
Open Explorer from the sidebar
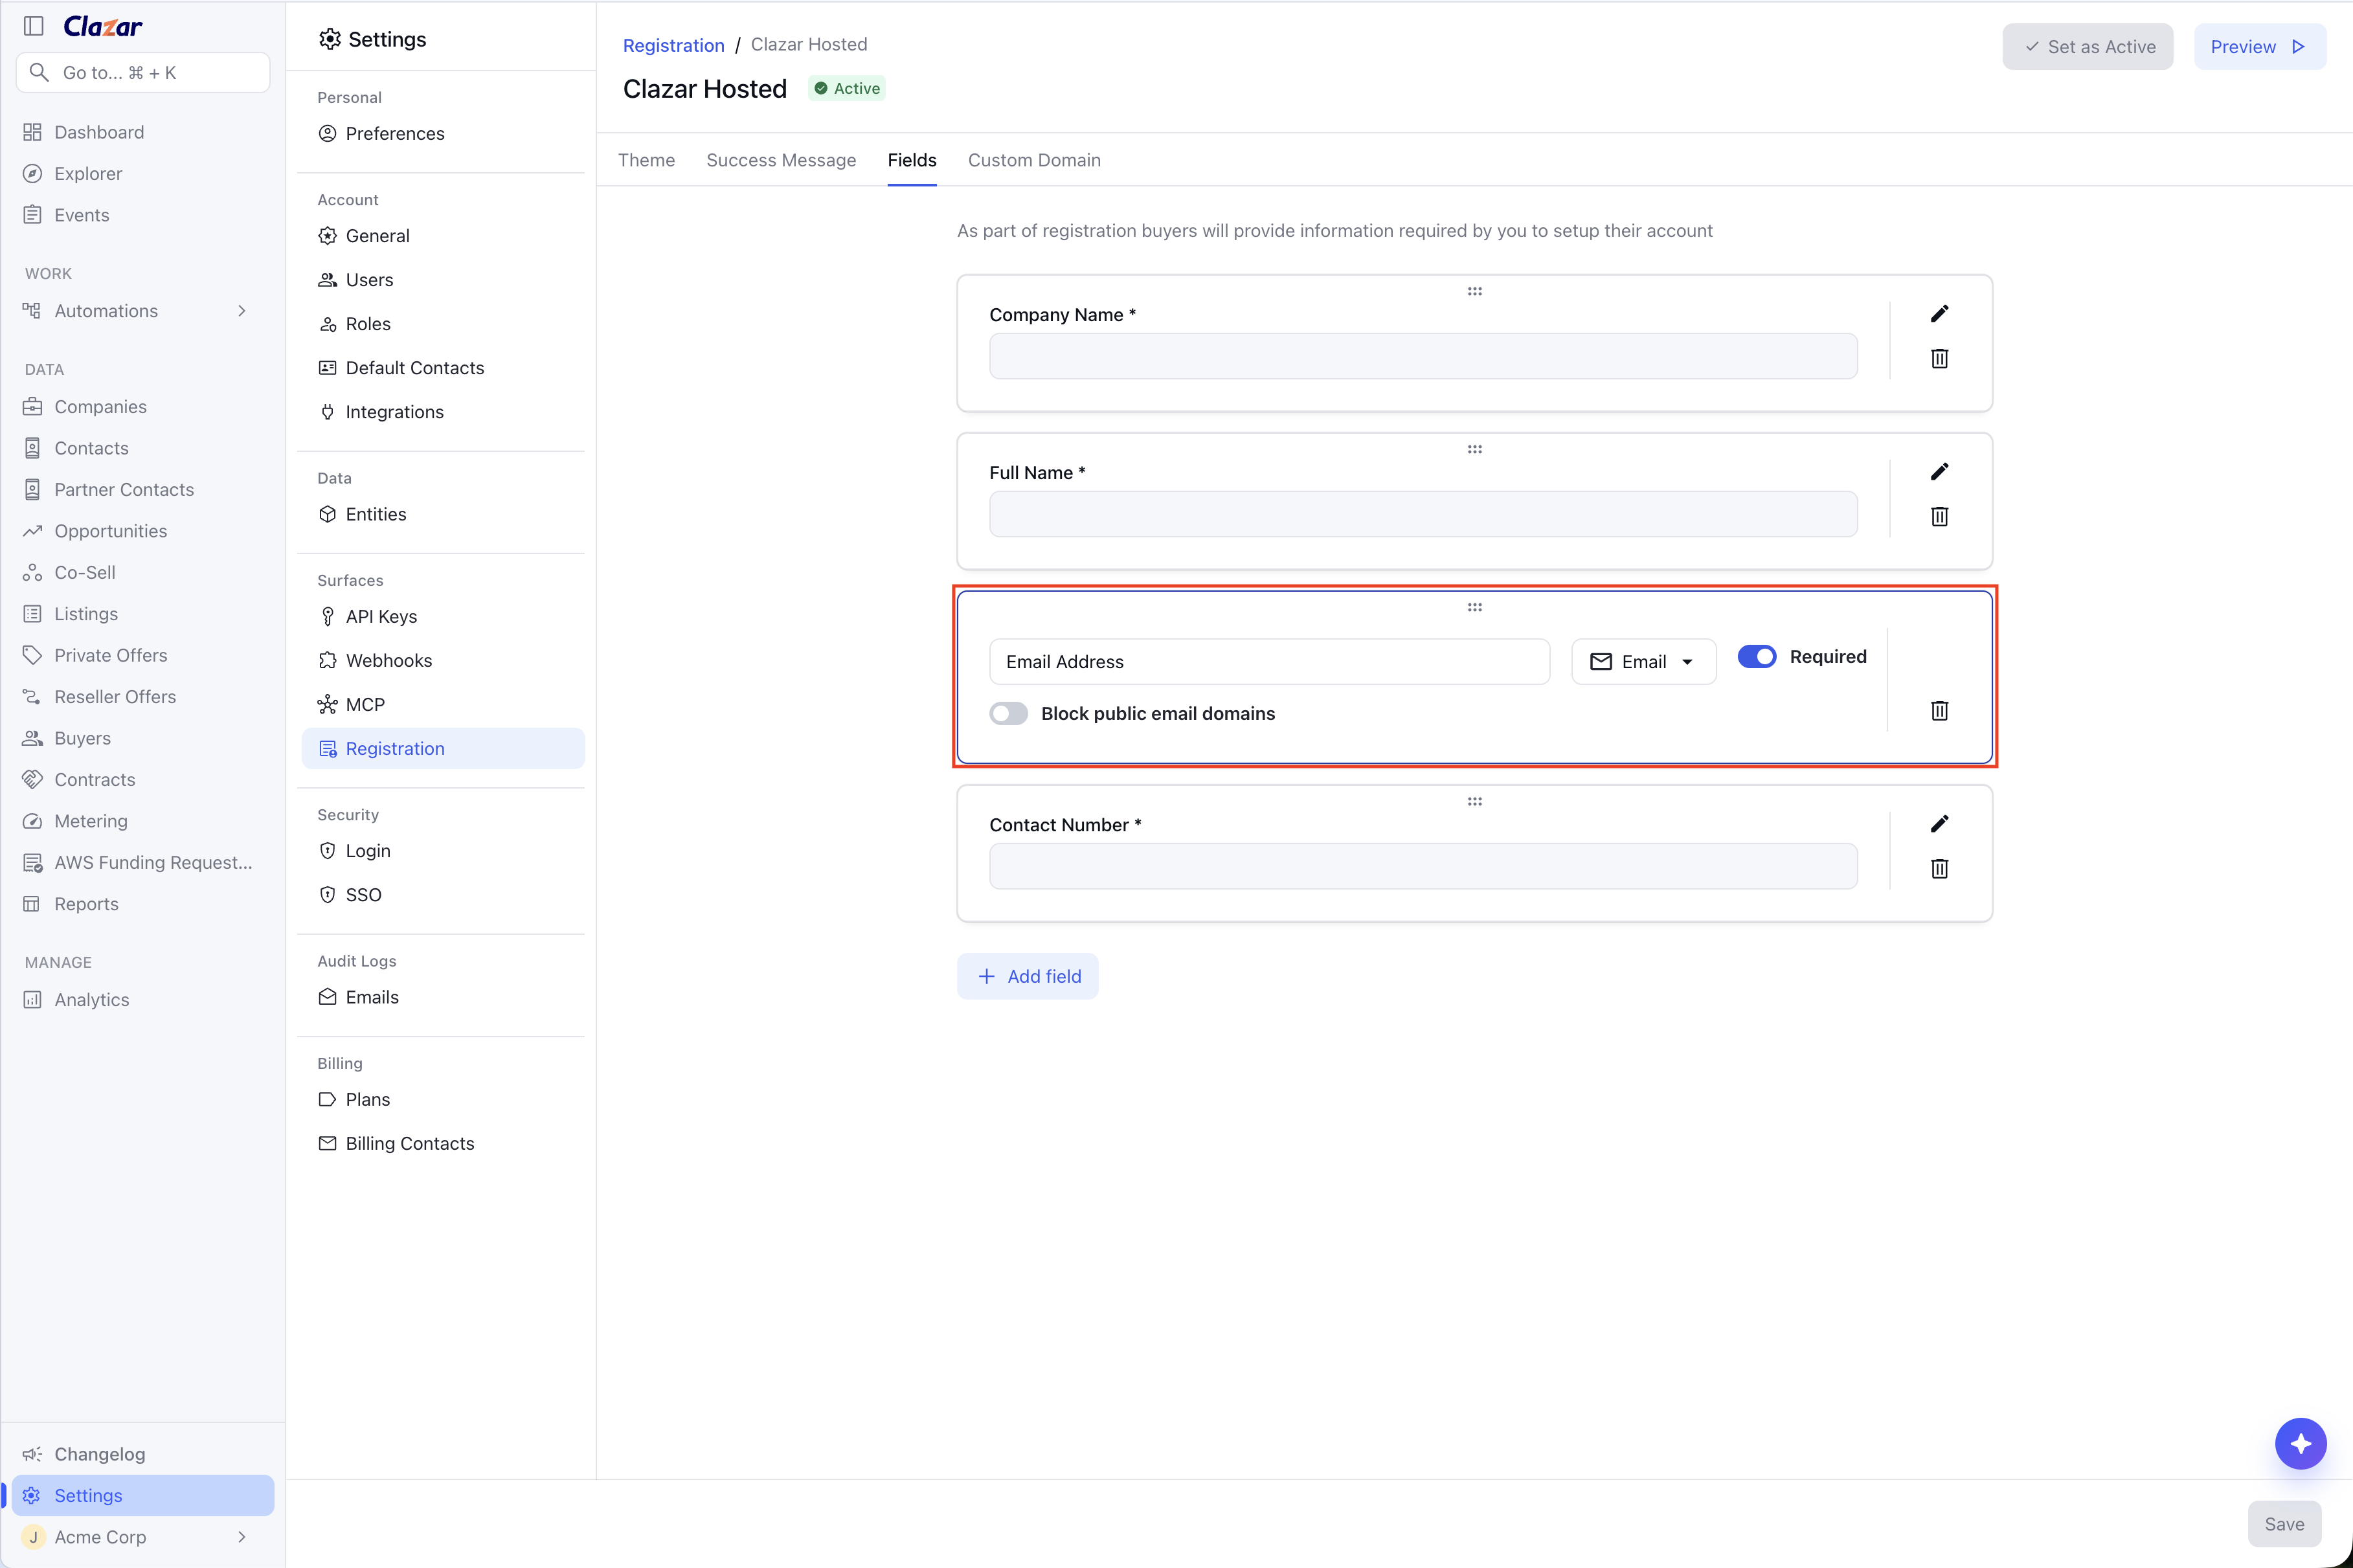click(x=143, y=174)
